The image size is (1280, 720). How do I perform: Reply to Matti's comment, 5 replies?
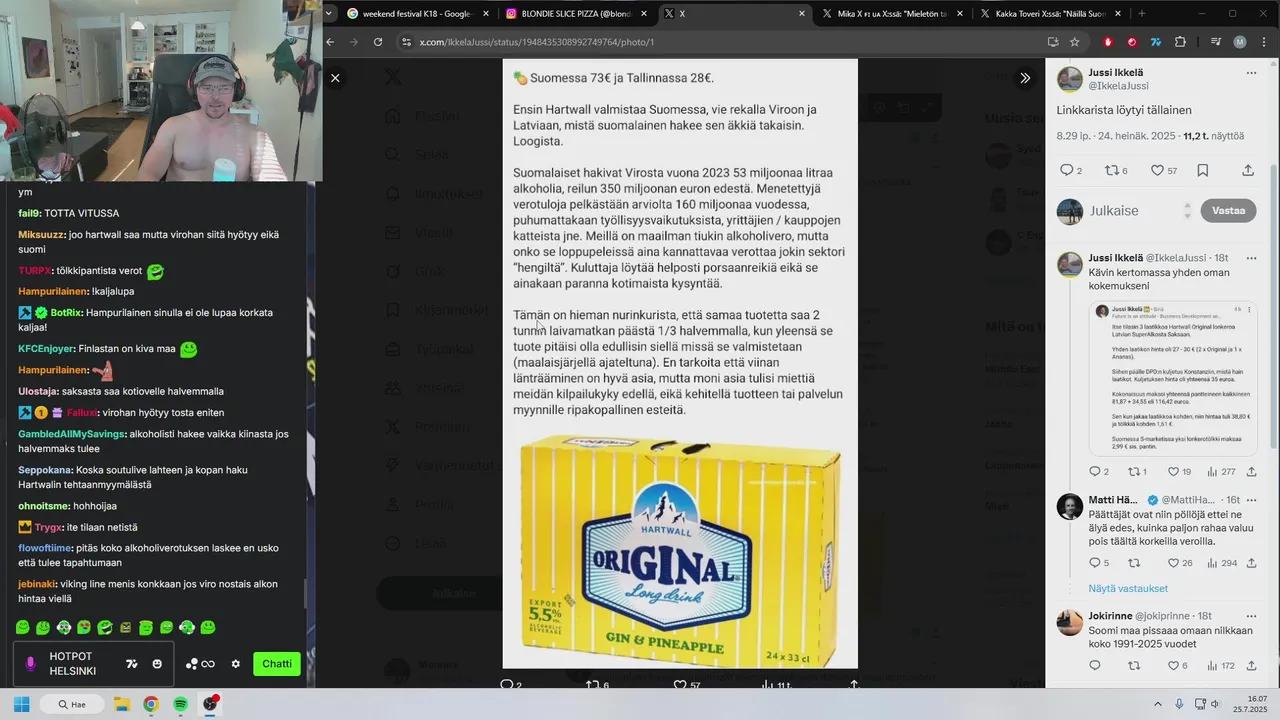click(1099, 563)
